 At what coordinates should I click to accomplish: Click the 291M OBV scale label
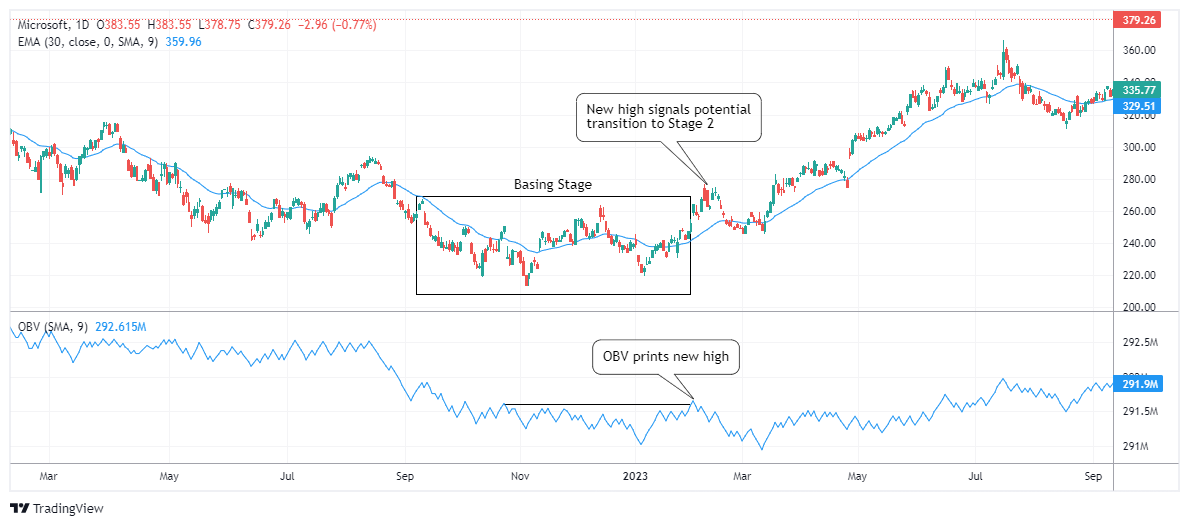click(x=1135, y=446)
